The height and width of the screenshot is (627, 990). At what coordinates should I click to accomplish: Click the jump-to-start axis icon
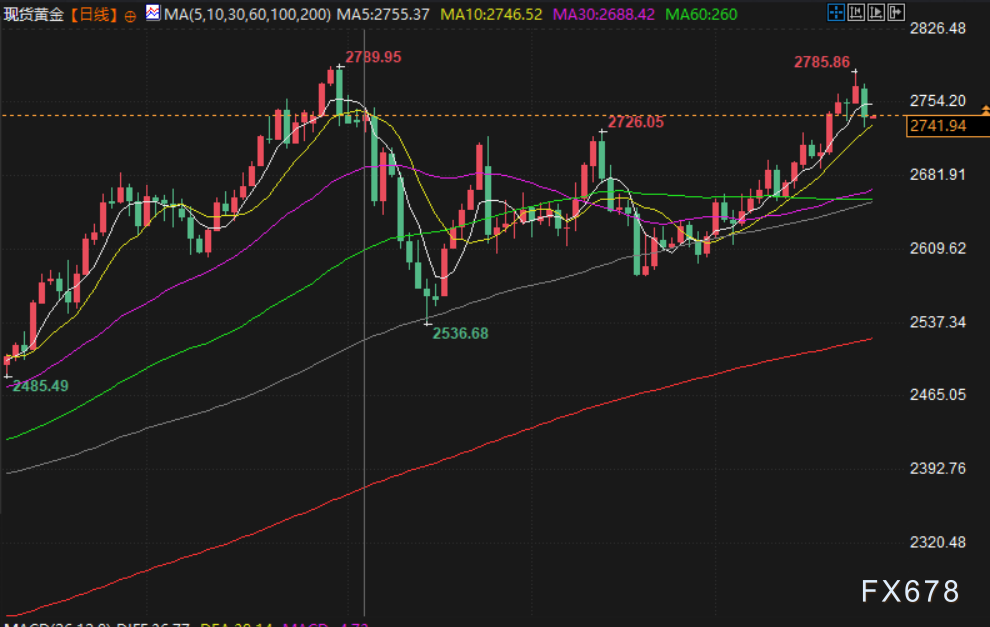click(854, 13)
